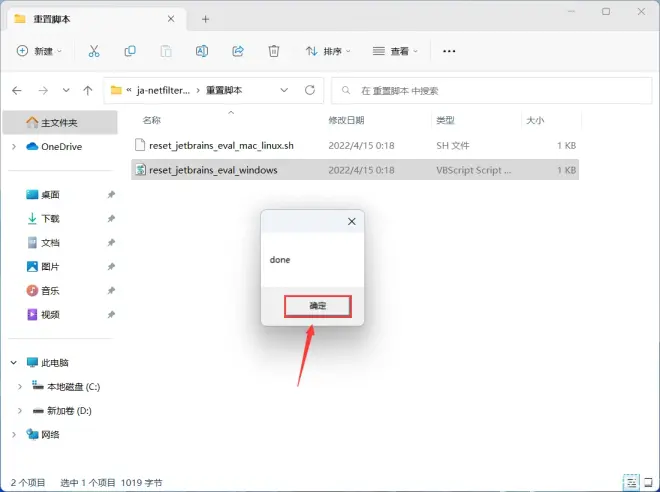Screen dimensions: 660x492
Task: Click the pin icon next to 图片
Action: (x=111, y=266)
